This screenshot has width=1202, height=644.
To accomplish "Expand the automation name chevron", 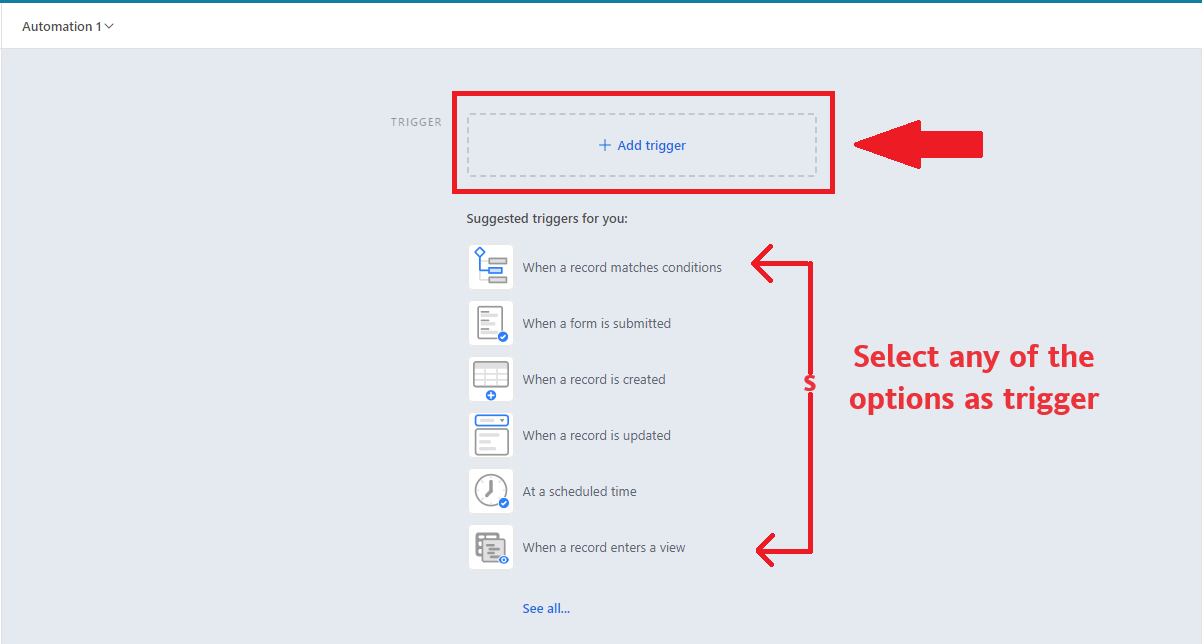I will click(x=108, y=26).
